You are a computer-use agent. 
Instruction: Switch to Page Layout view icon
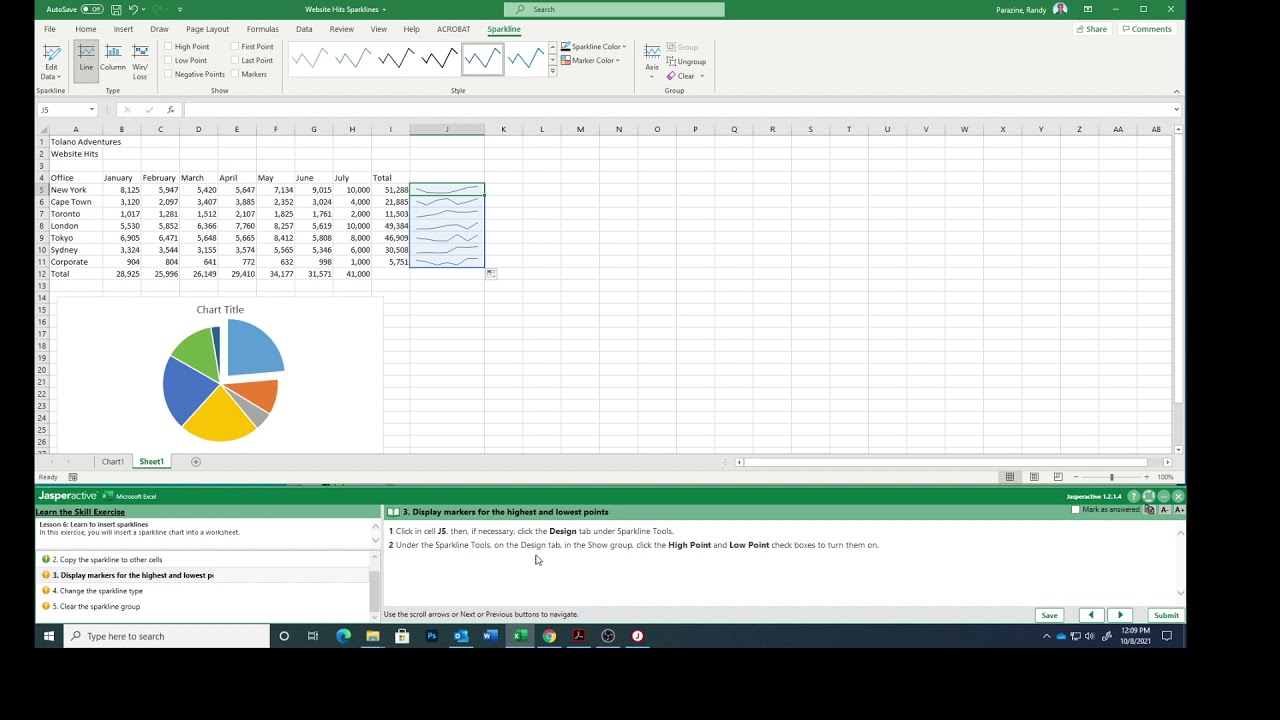(x=1034, y=477)
